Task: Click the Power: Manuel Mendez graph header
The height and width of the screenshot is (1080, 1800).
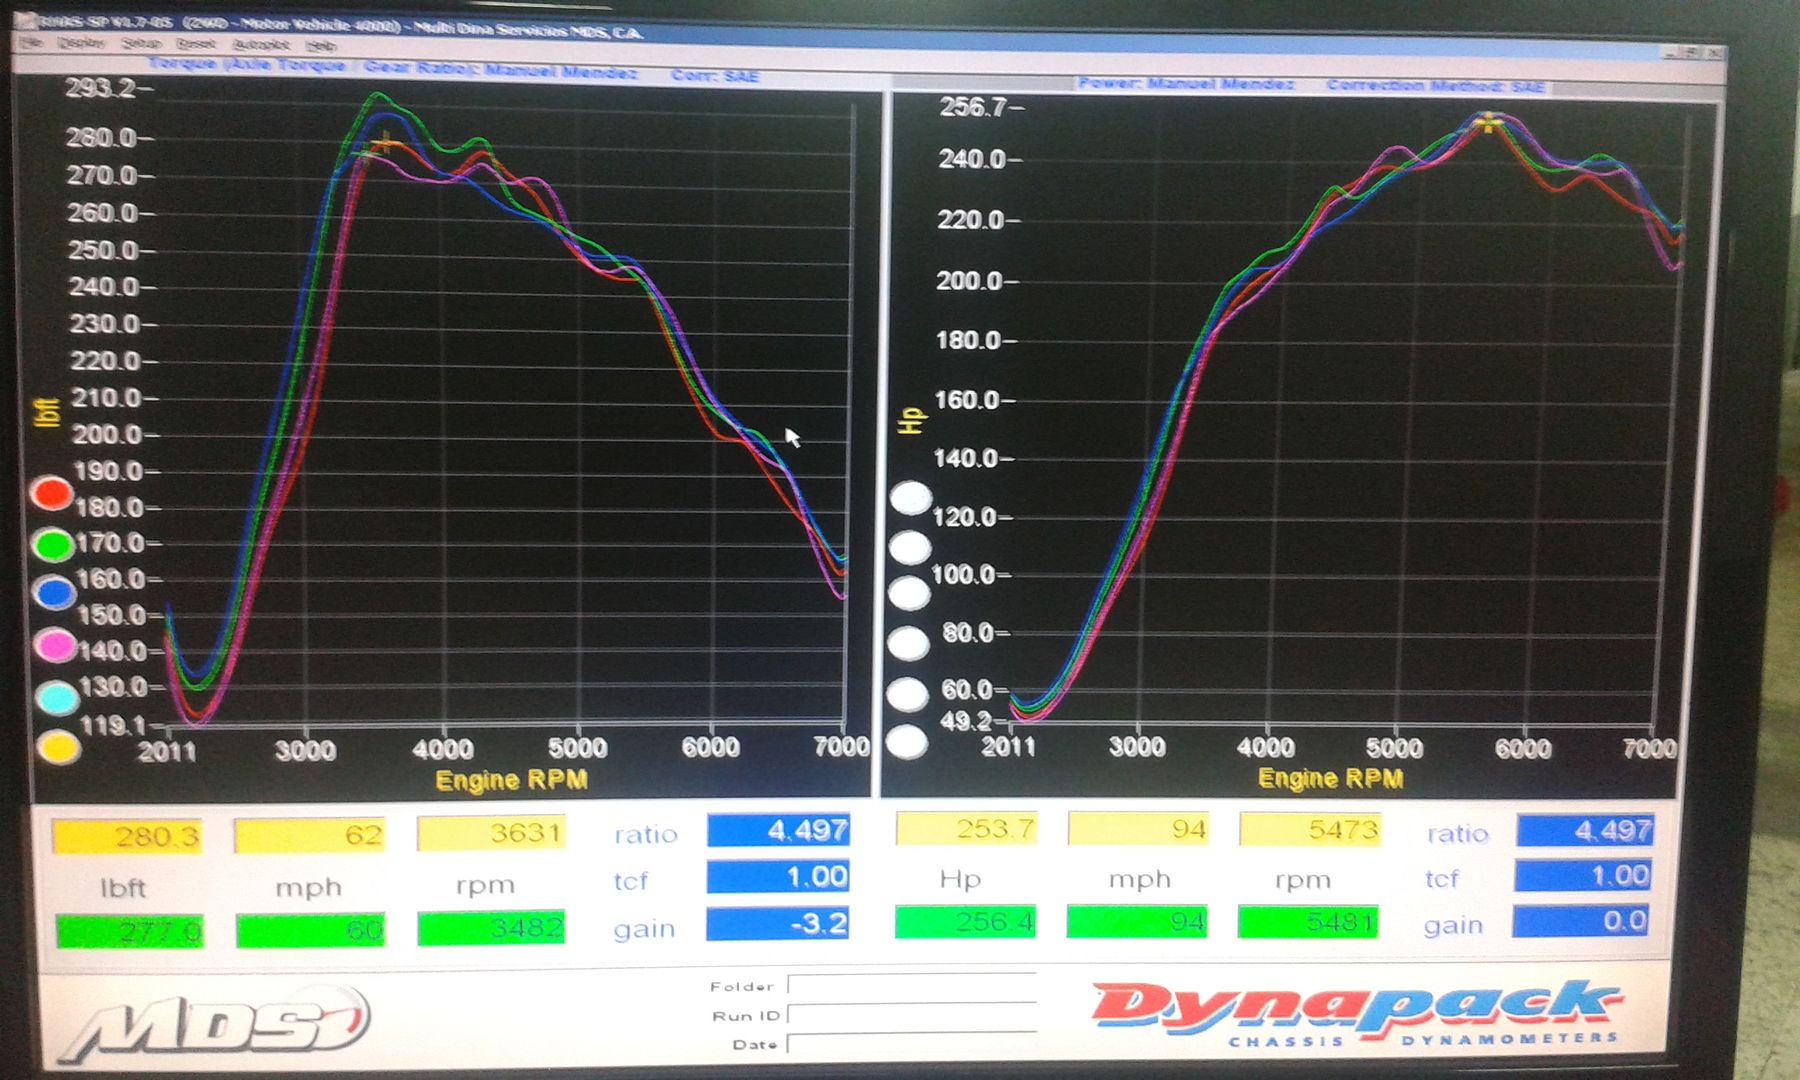Action: [1185, 84]
